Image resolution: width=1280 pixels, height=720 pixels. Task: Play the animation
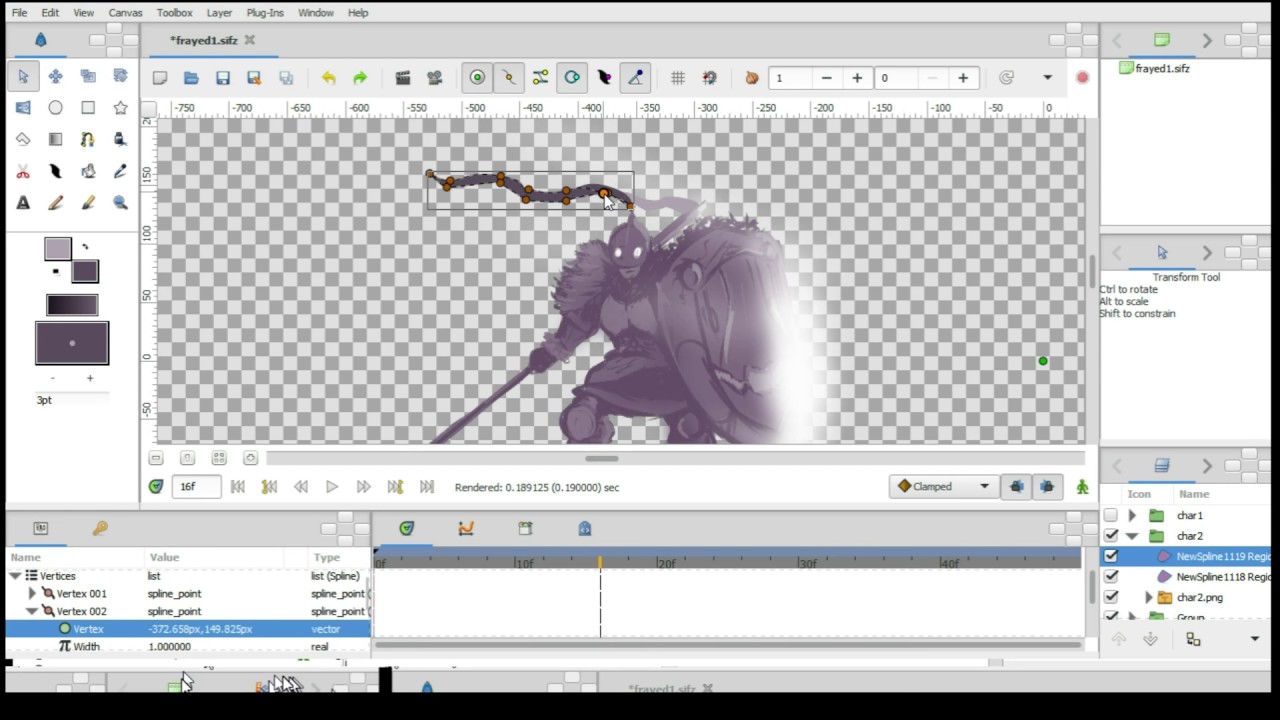point(332,487)
